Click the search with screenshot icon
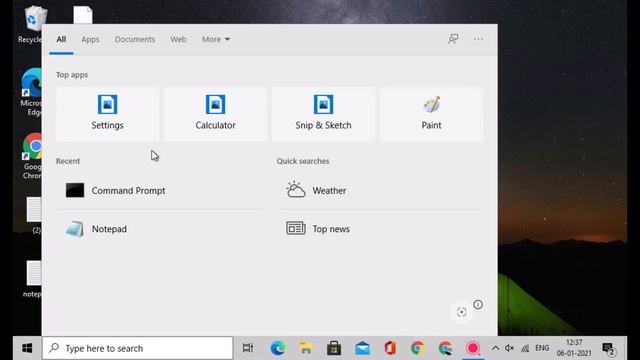This screenshot has height=360, width=640. coord(462,312)
